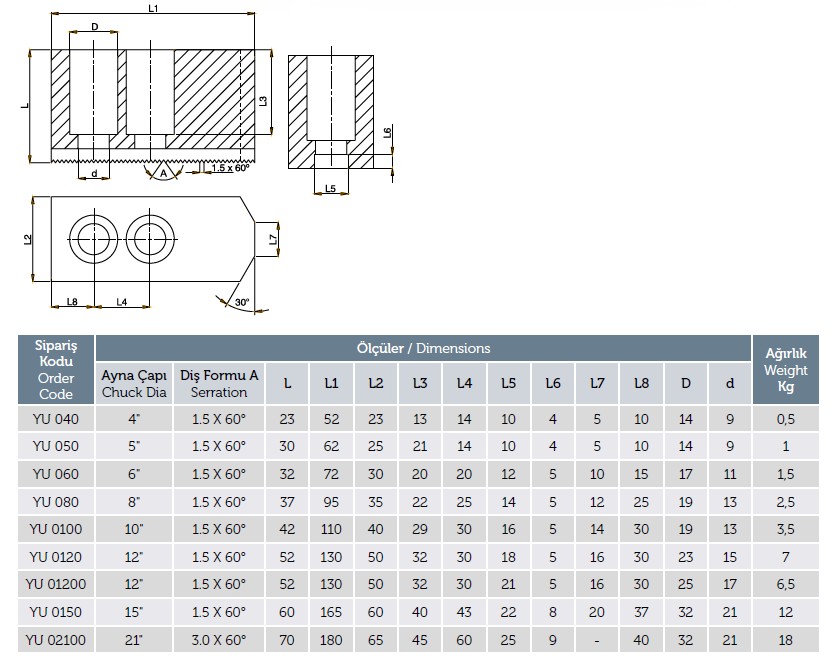Click the Sipariş Kodu Order Code header
Image resolution: width=833 pixels, height=662 pixels.
(x=56, y=367)
